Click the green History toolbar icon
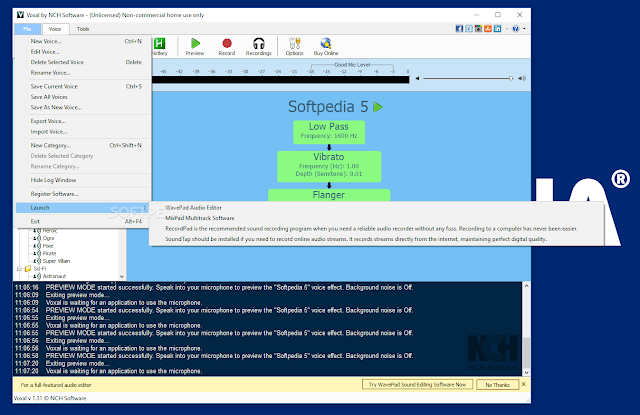 (160, 43)
